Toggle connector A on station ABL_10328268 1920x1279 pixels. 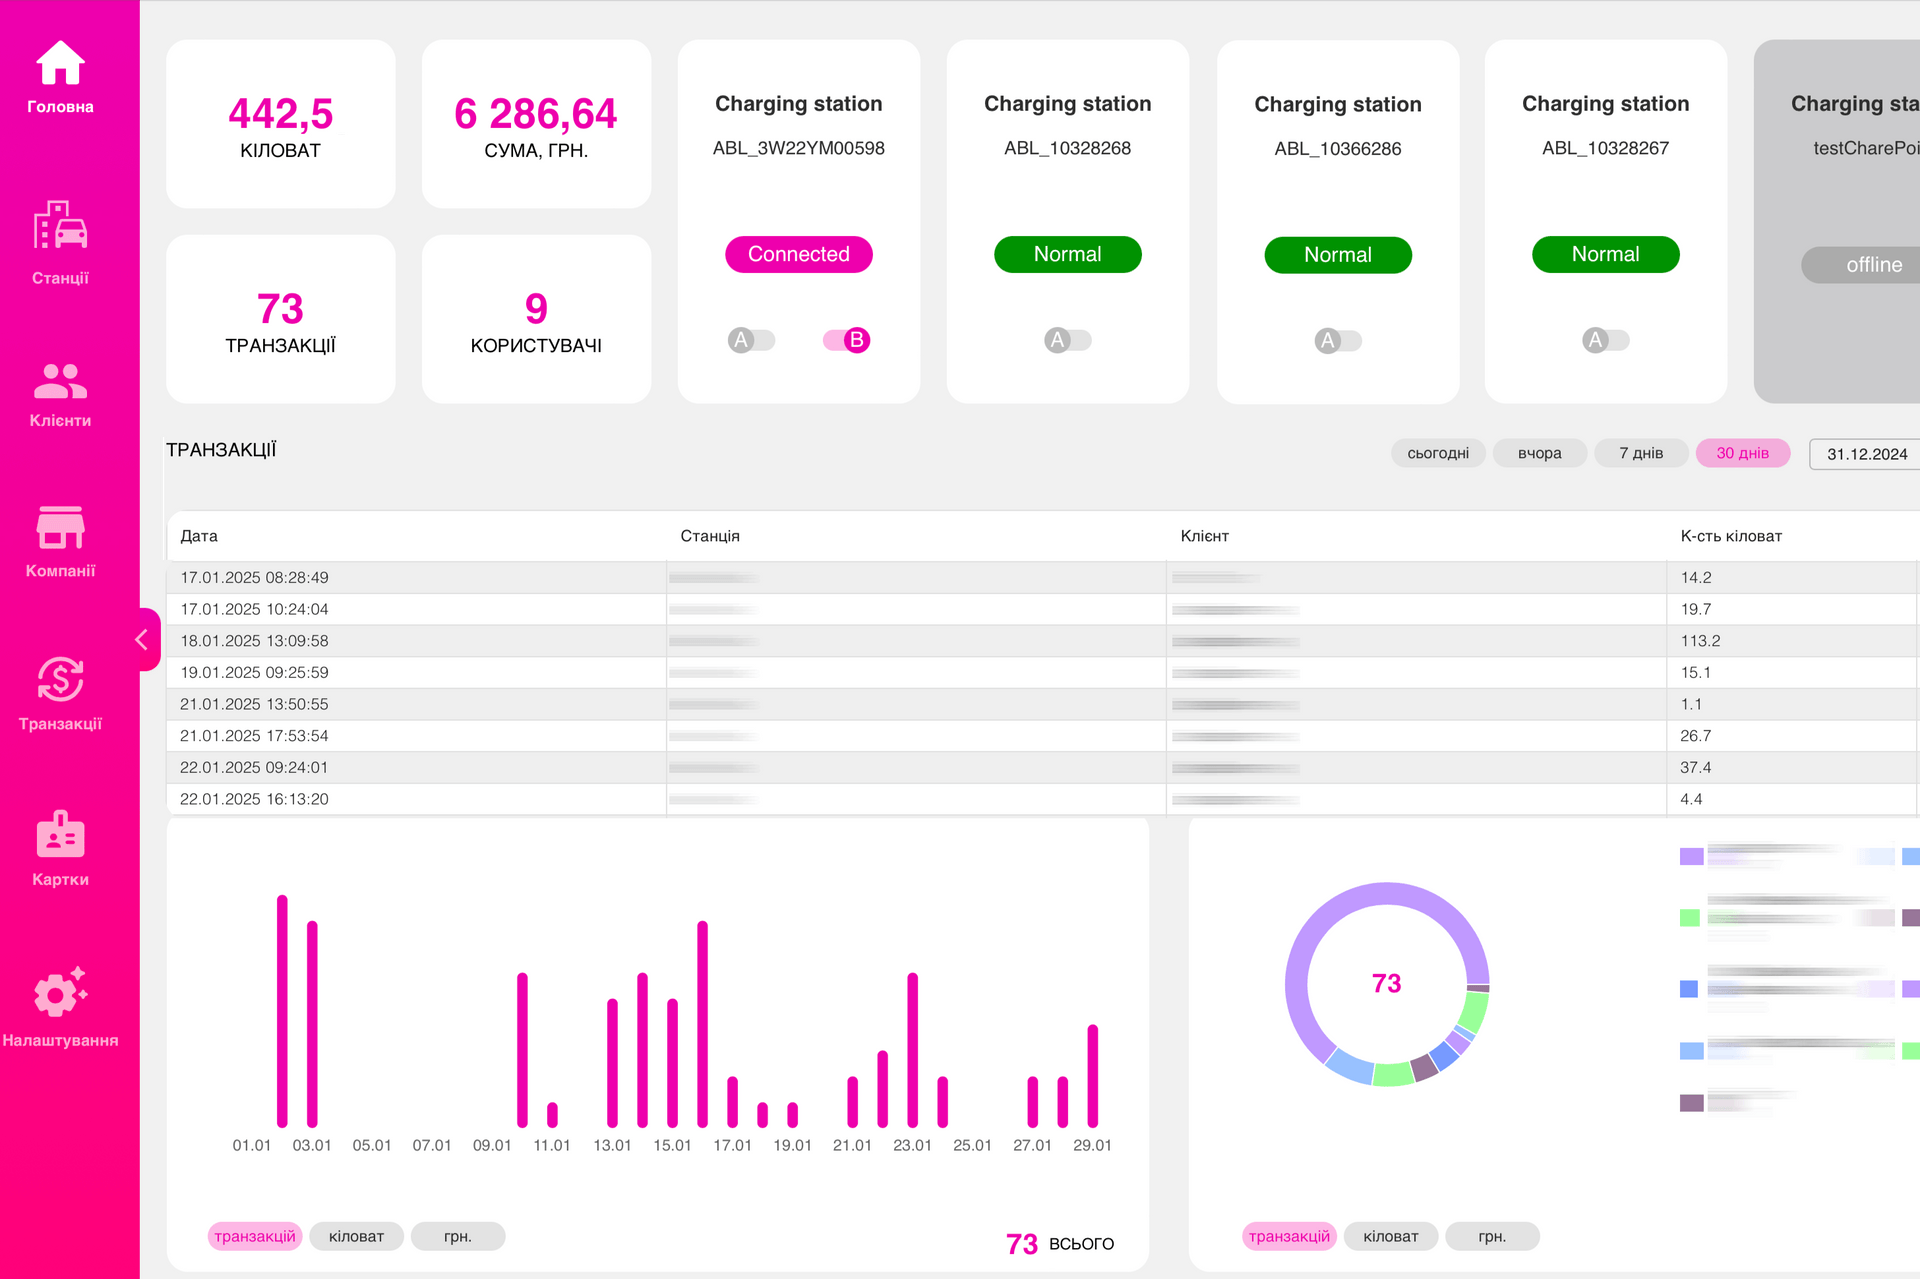[x=1068, y=340]
